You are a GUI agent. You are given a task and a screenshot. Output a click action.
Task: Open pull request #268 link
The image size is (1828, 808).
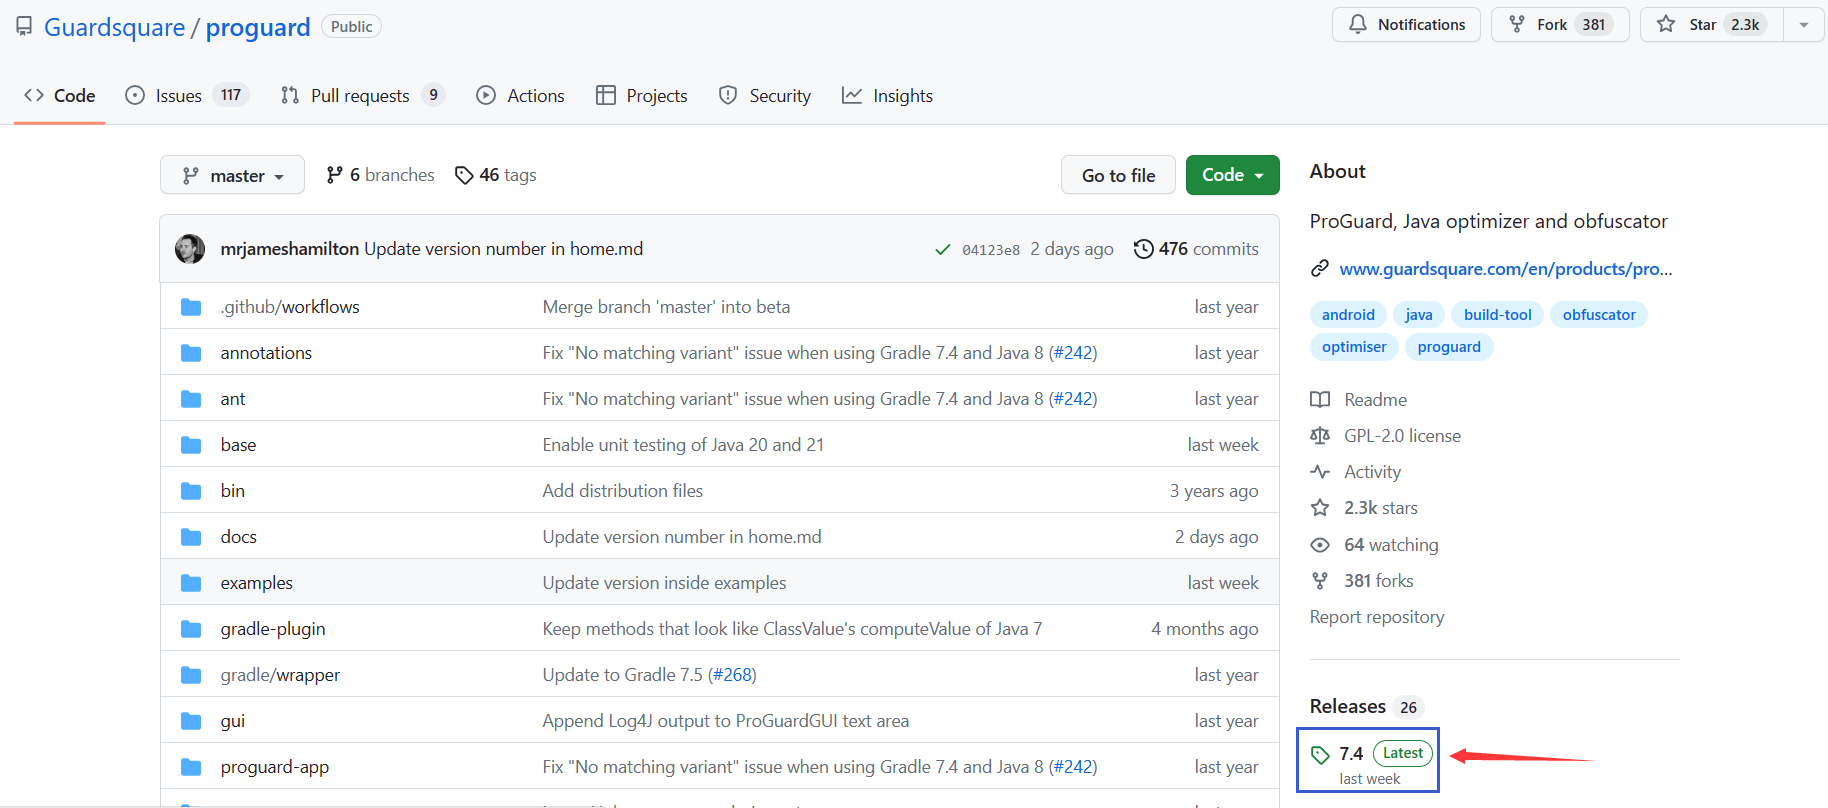[732, 675]
